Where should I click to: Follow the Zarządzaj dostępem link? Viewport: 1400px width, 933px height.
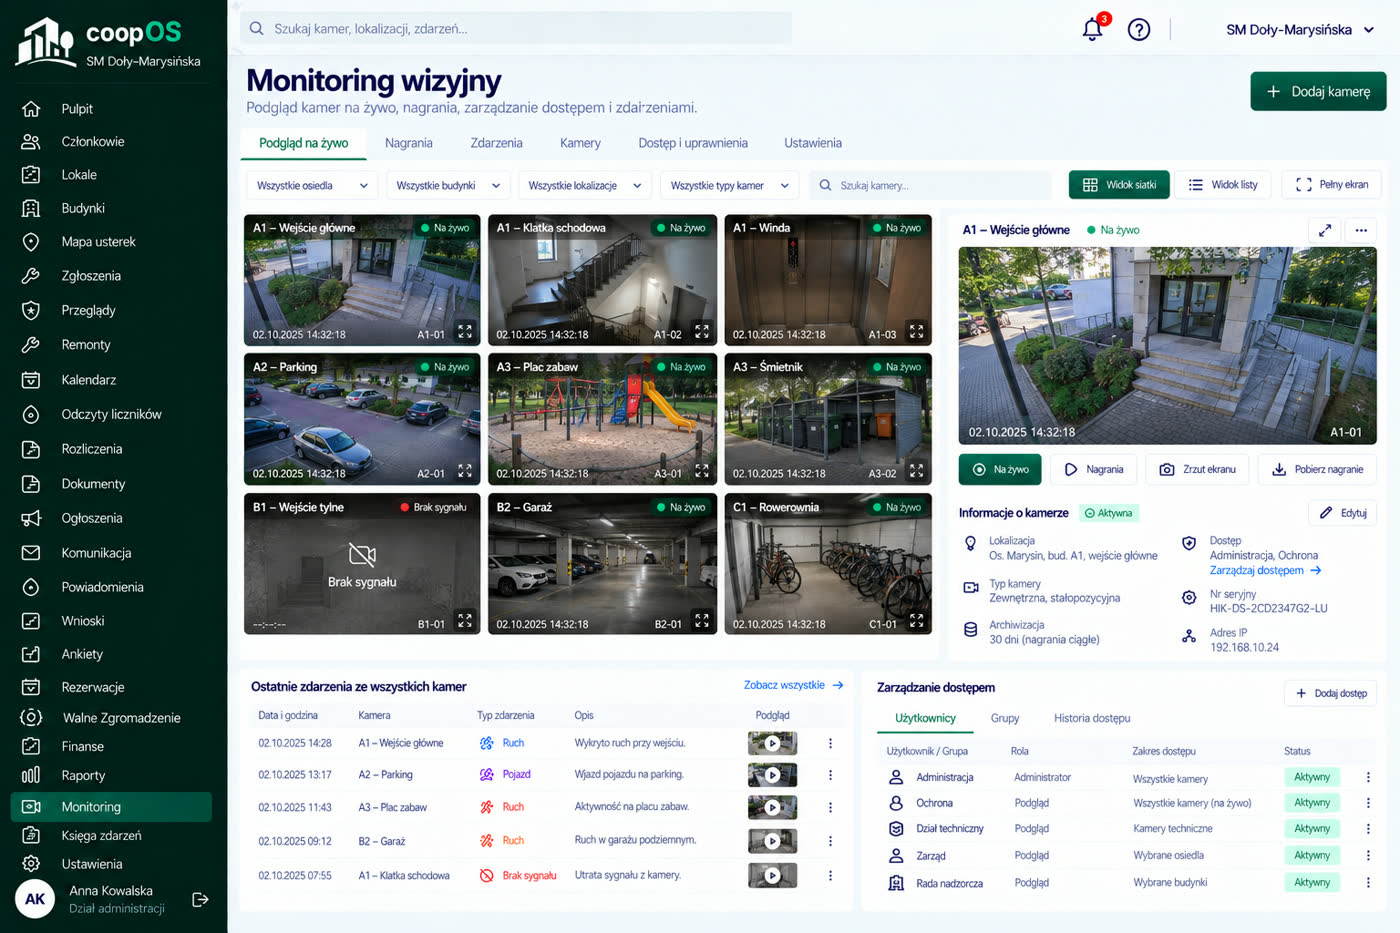[1265, 570]
